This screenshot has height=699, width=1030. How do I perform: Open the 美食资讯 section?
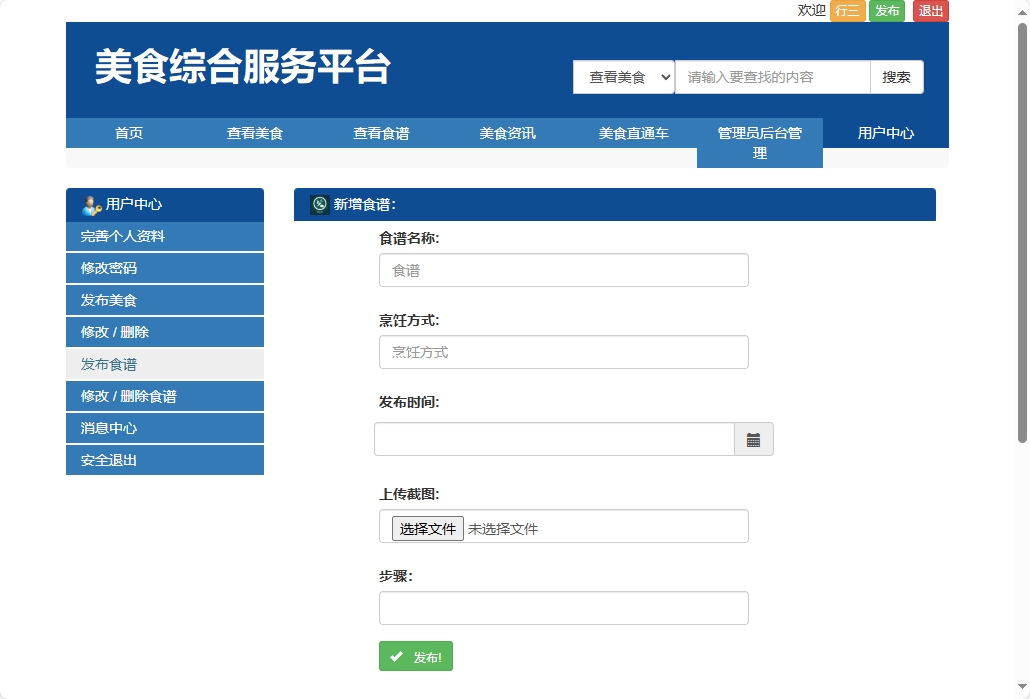(506, 132)
